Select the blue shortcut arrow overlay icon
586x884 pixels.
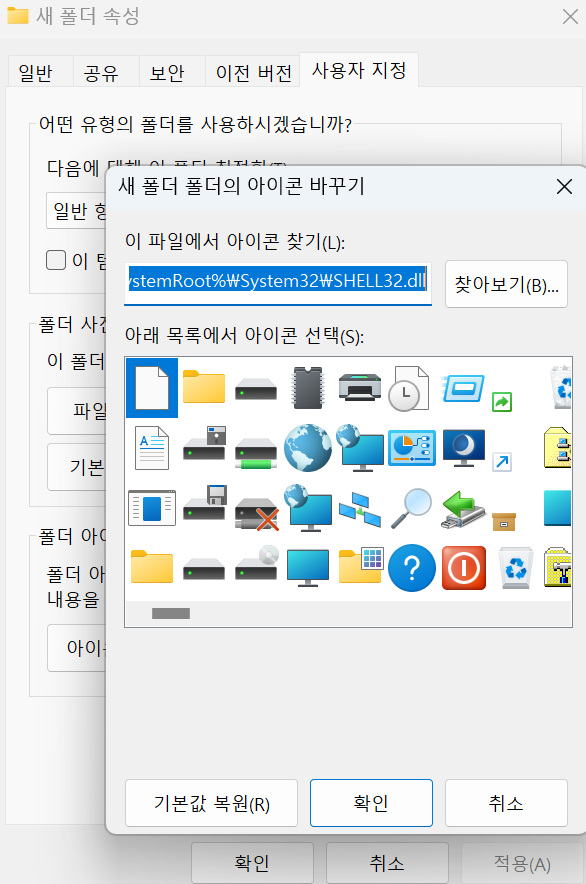(x=502, y=462)
